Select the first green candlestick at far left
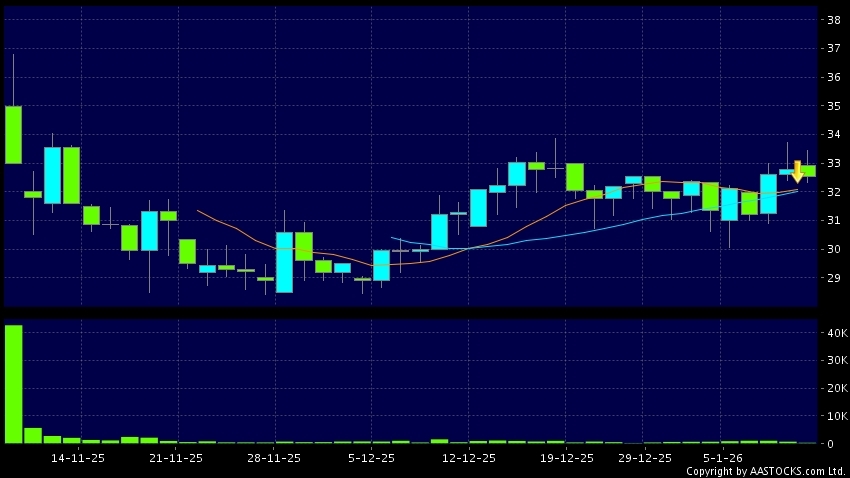Image resolution: width=850 pixels, height=478 pixels. (x=13, y=134)
